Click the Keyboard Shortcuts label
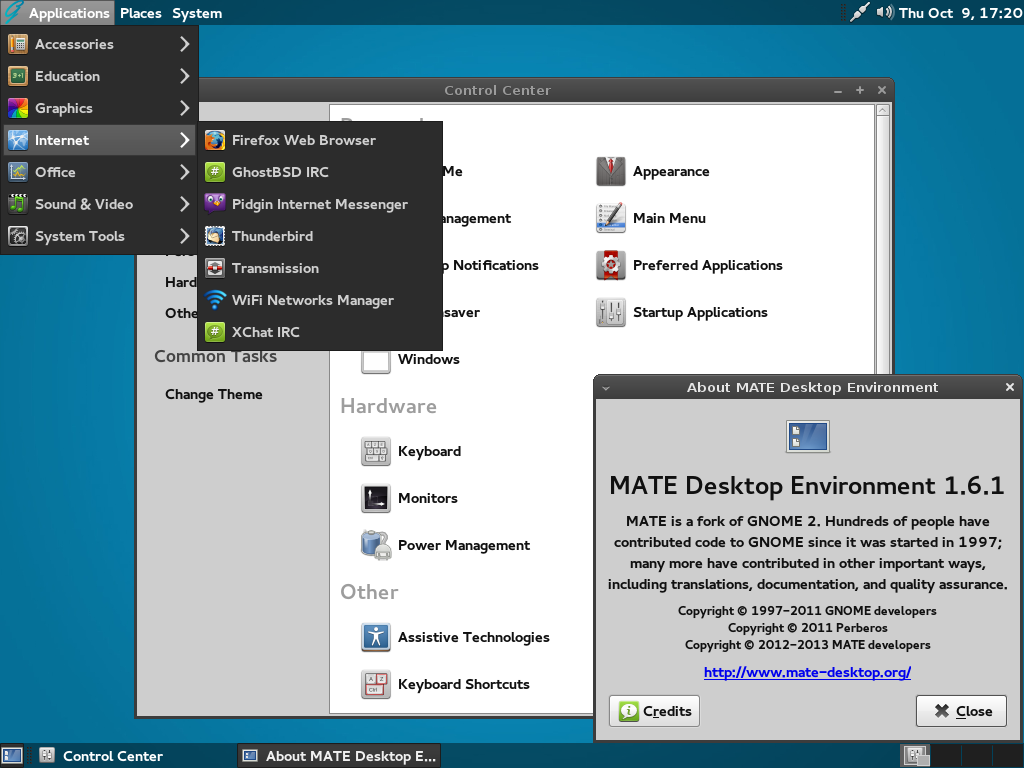Viewport: 1024px width, 768px height. point(464,684)
